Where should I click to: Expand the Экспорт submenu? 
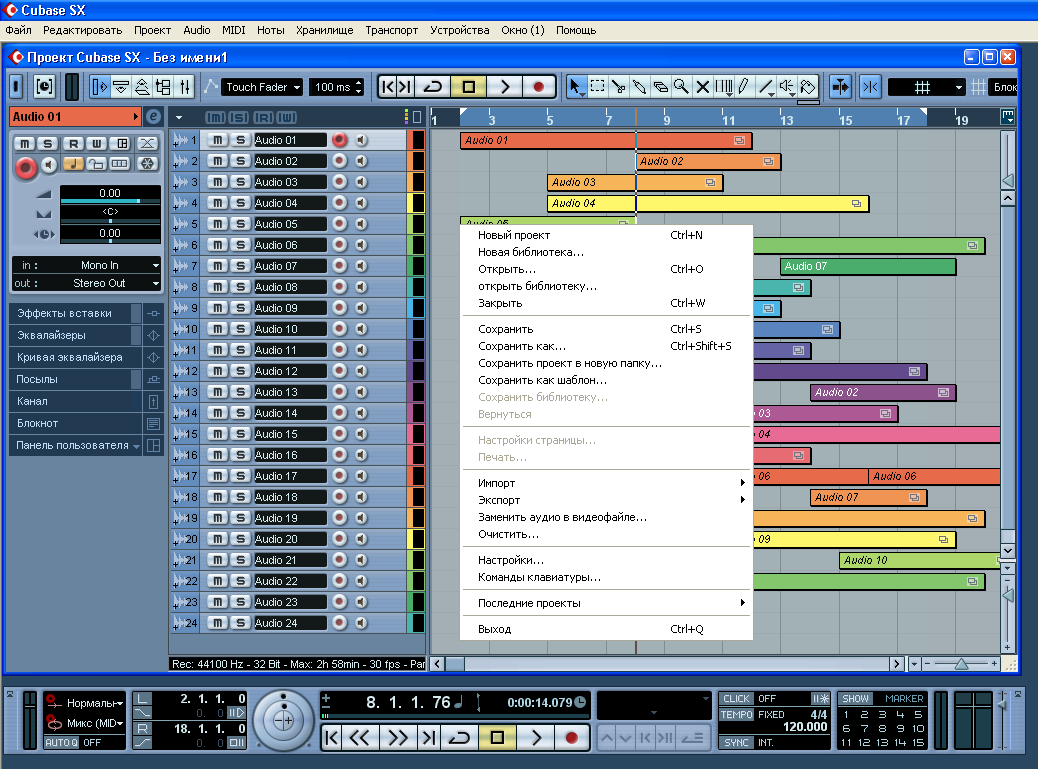coord(606,500)
